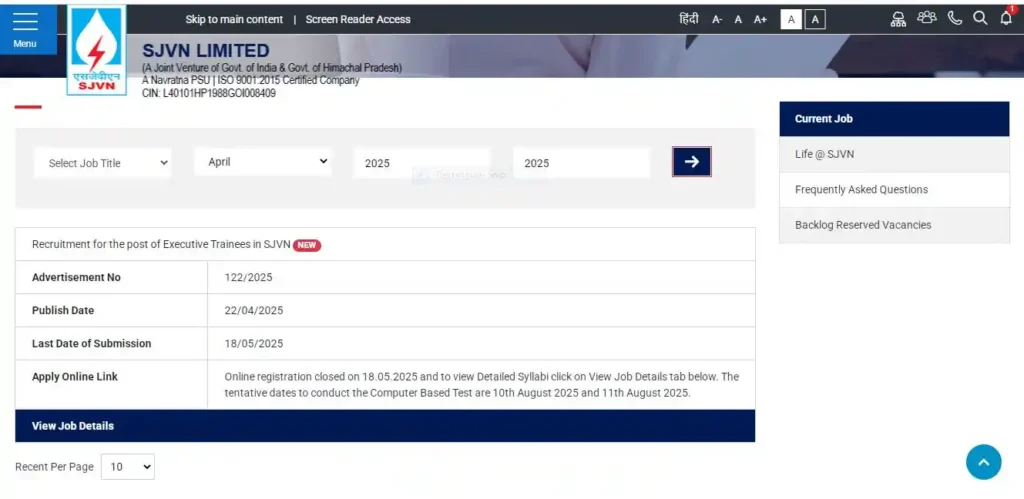This screenshot has width=1024, height=499.
Task: Click the online registration closed notice text
Action: pos(481,385)
